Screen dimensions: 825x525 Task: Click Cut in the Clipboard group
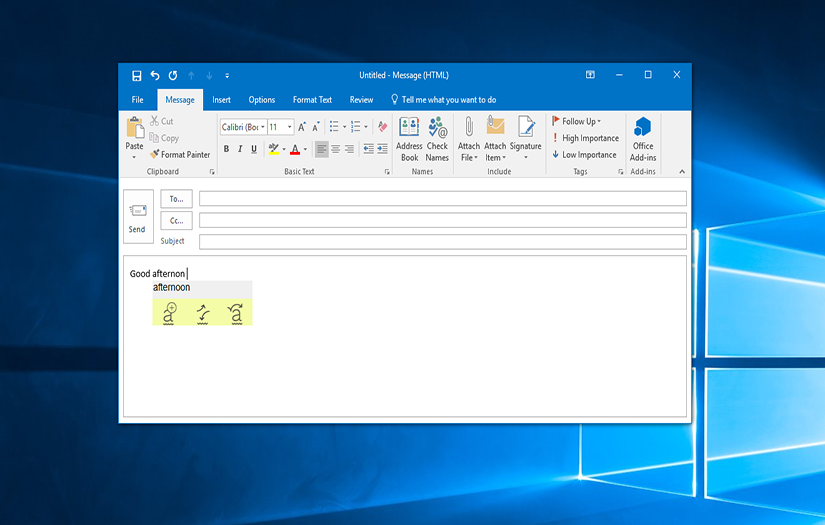pyautogui.click(x=162, y=121)
